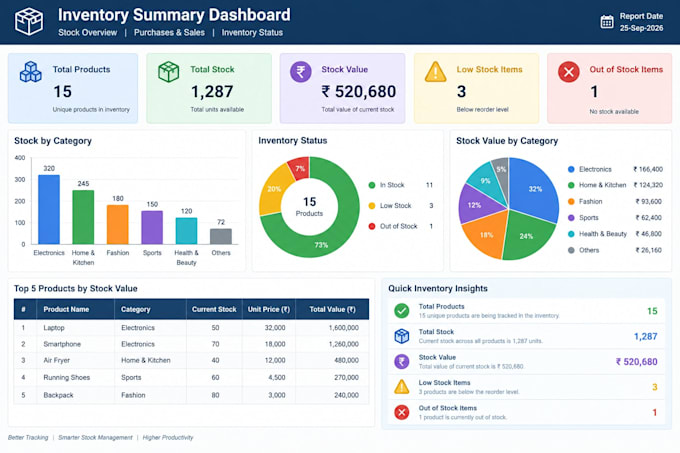680x453 pixels.
Task: Click the green 24% pie slice
Action: 527,235
